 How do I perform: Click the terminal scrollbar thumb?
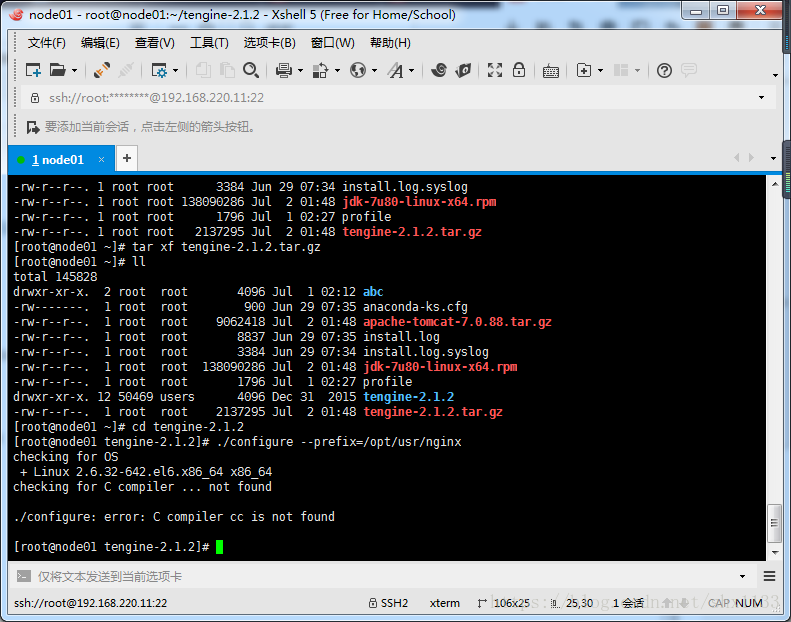[774, 523]
